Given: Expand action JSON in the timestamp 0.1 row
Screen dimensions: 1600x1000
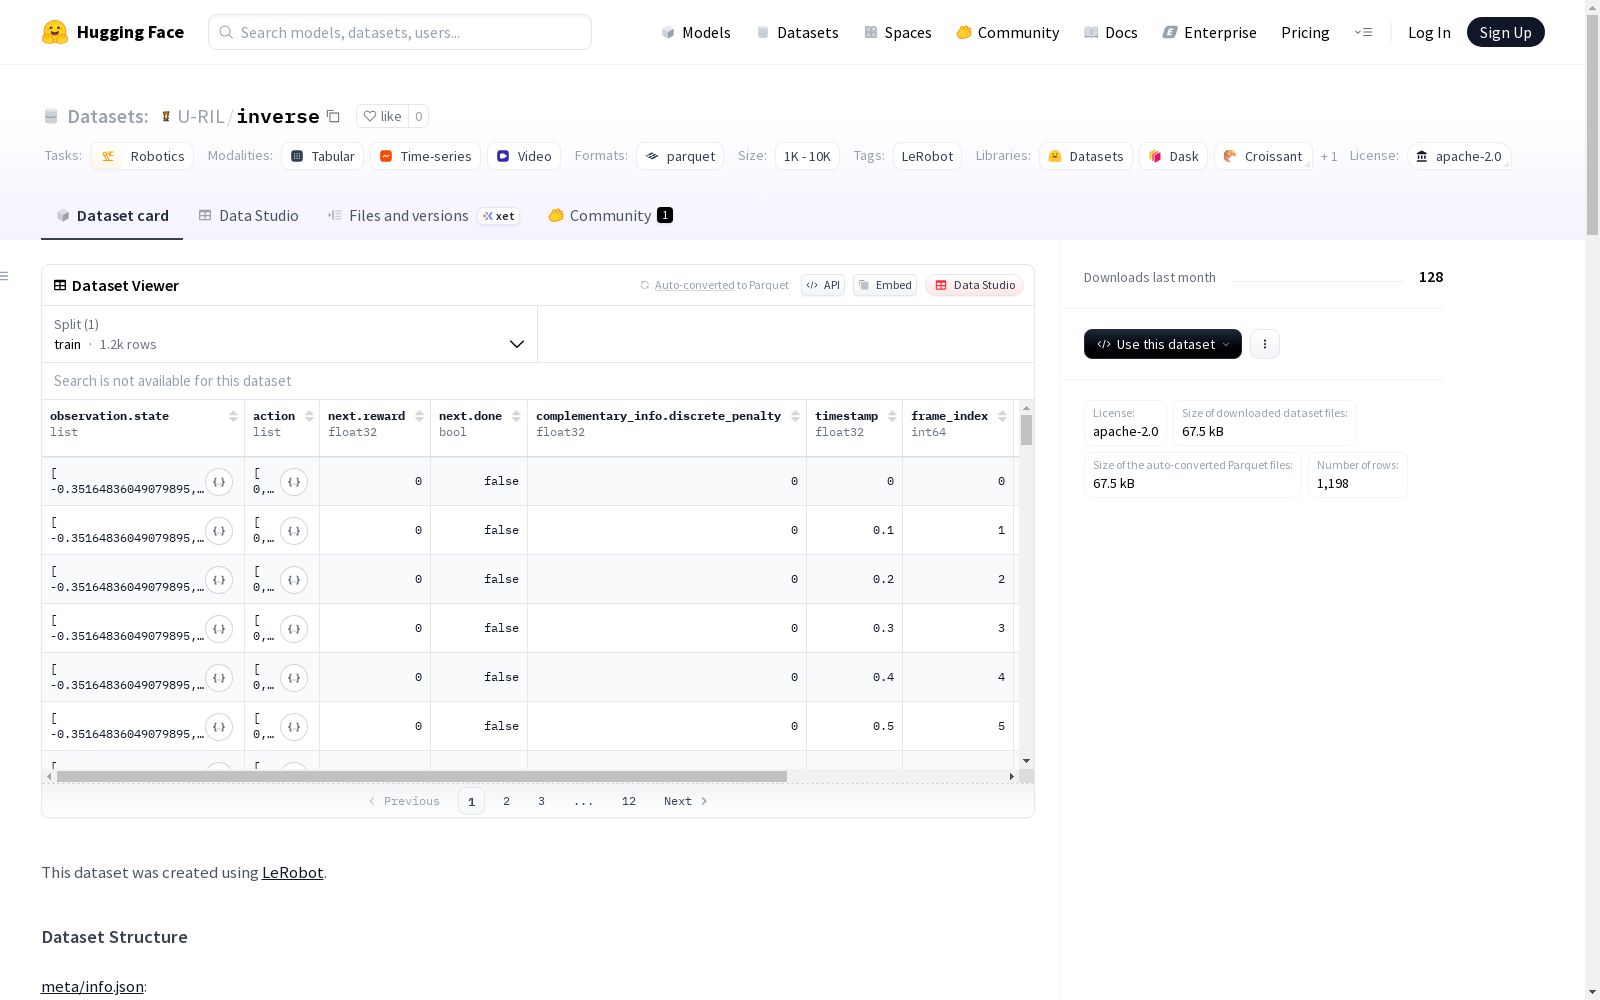Looking at the screenshot, I should (x=294, y=531).
